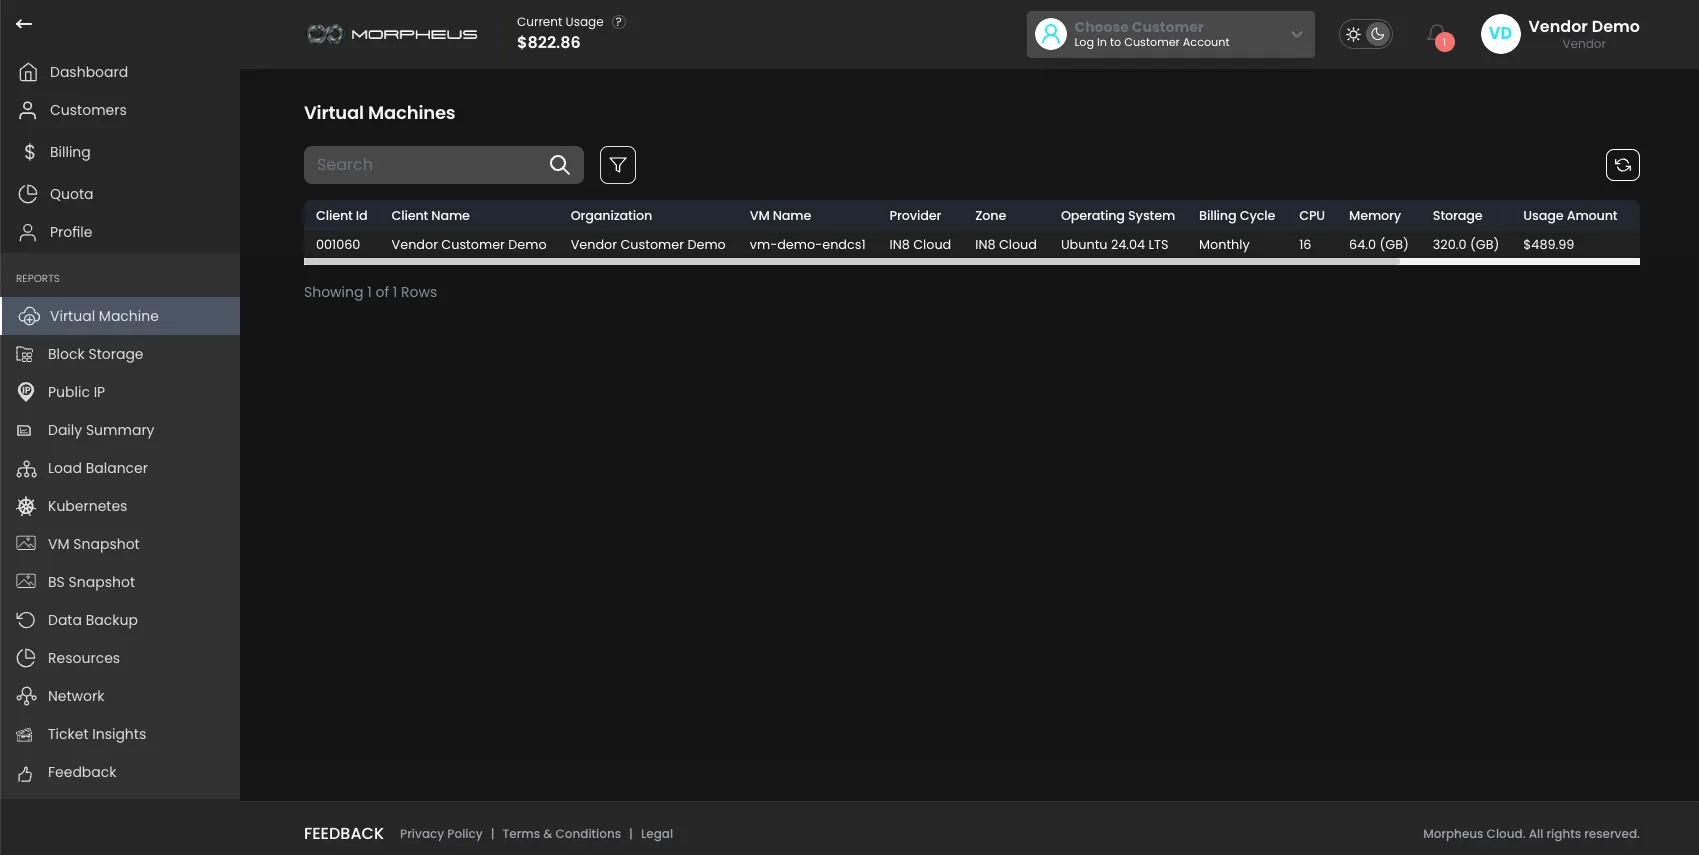Click the Morpheus logo
The height and width of the screenshot is (855, 1699).
click(392, 34)
